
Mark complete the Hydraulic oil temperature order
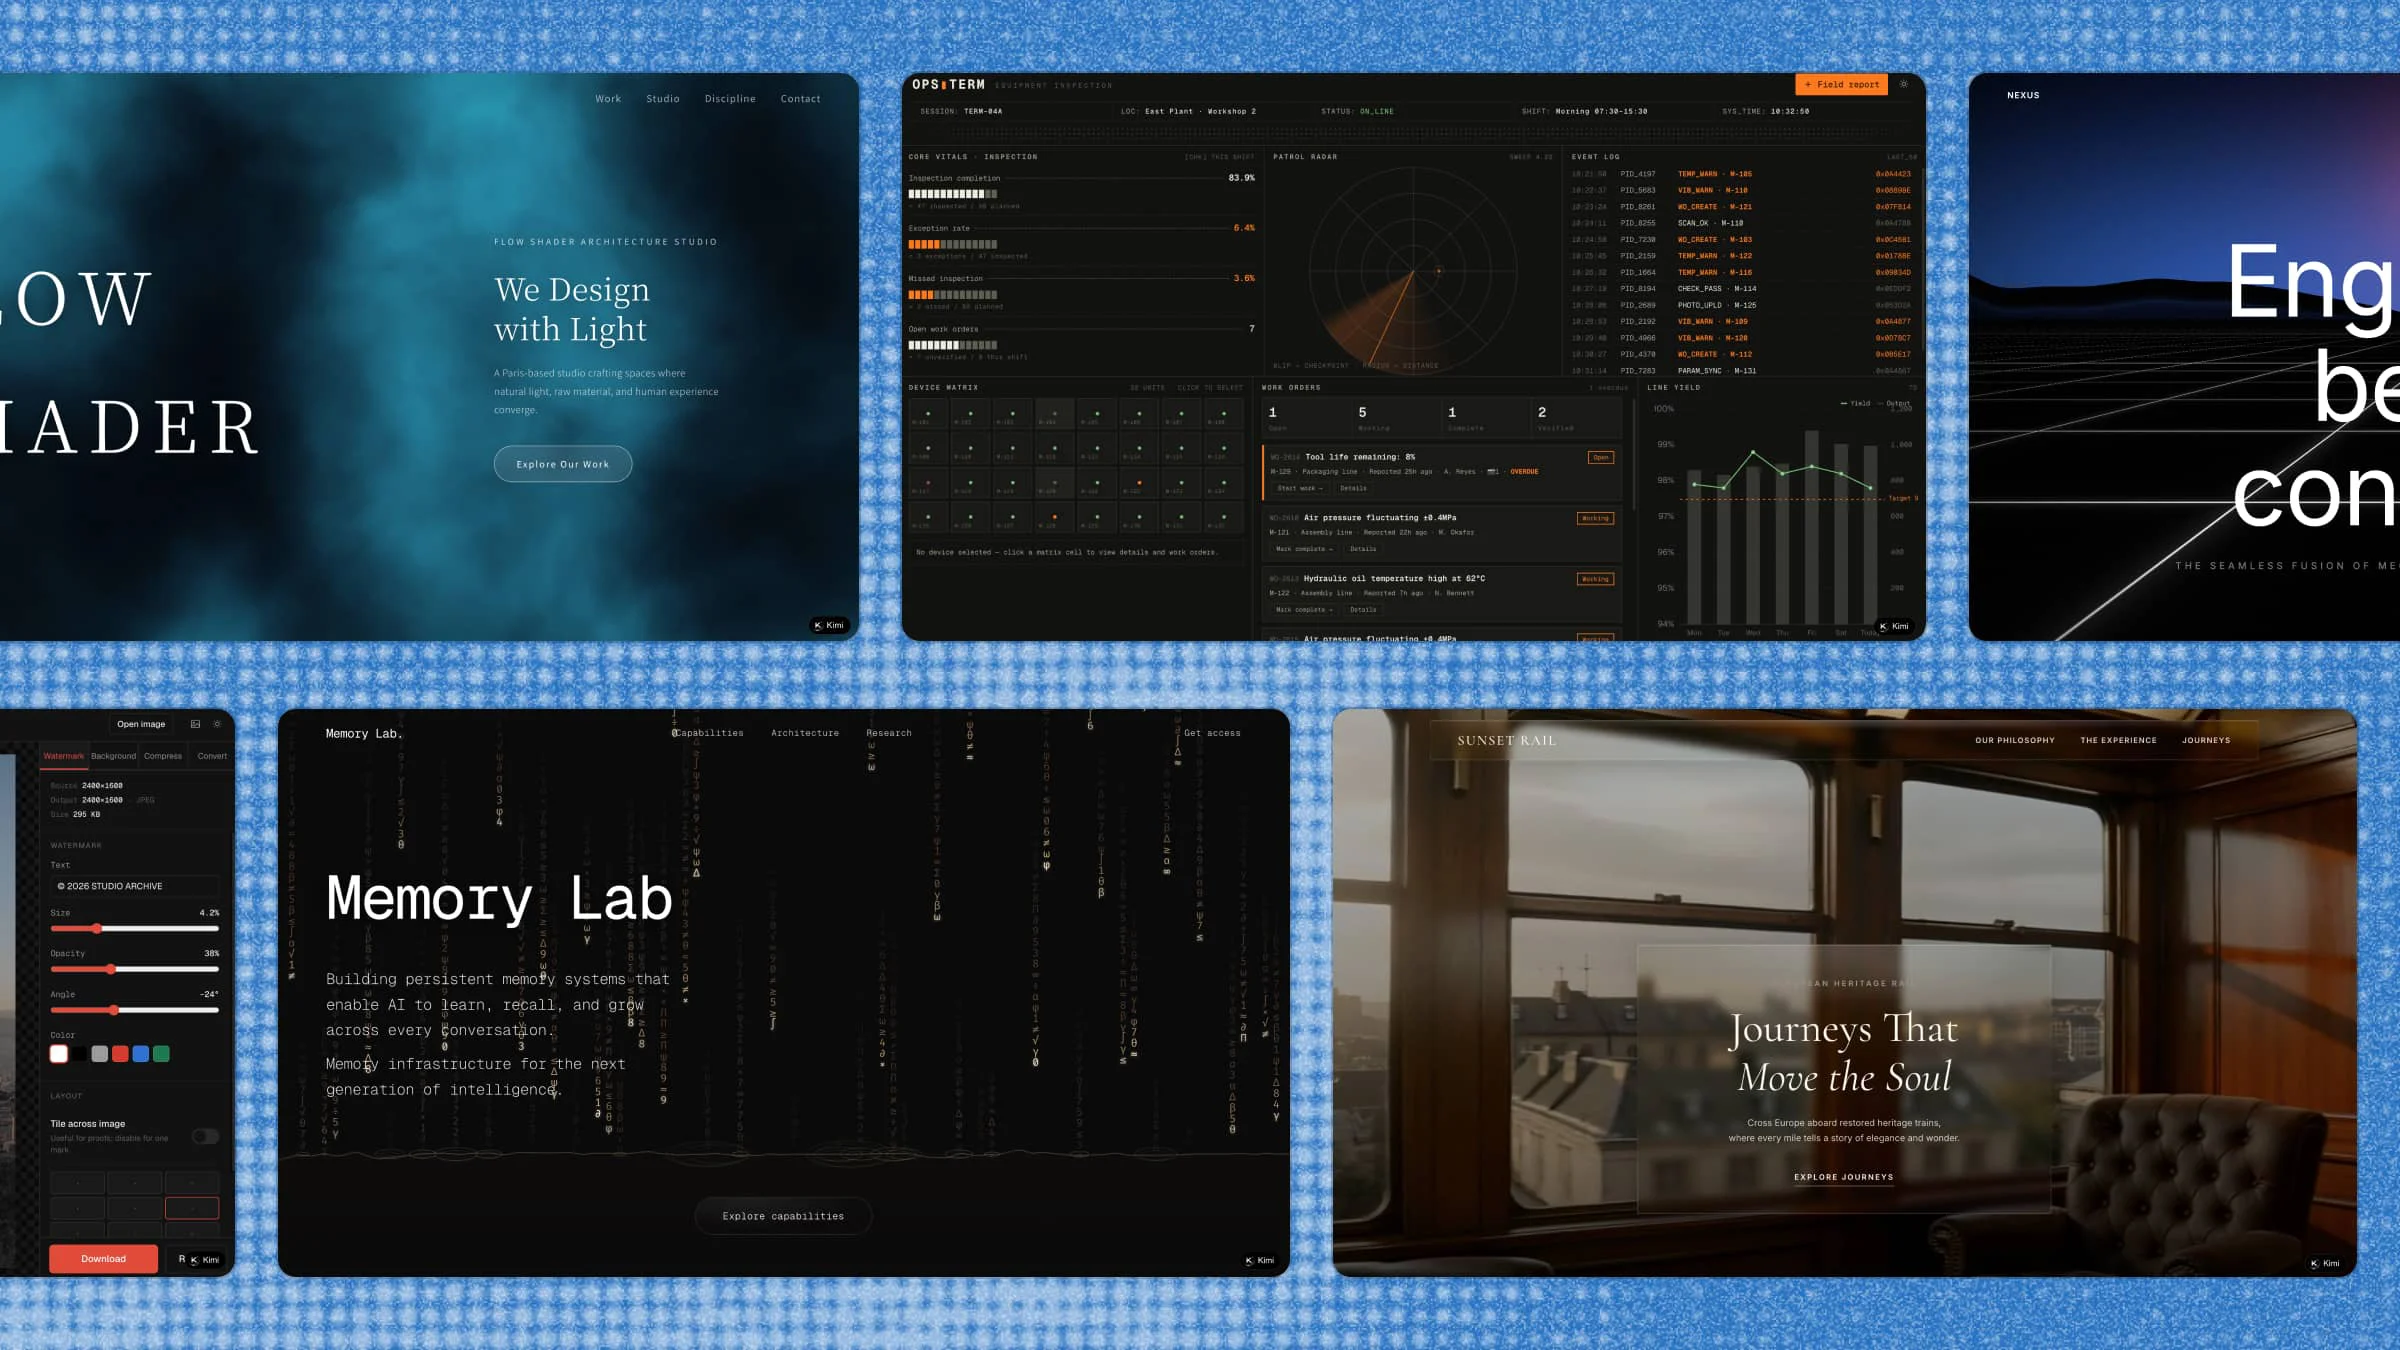[1304, 610]
